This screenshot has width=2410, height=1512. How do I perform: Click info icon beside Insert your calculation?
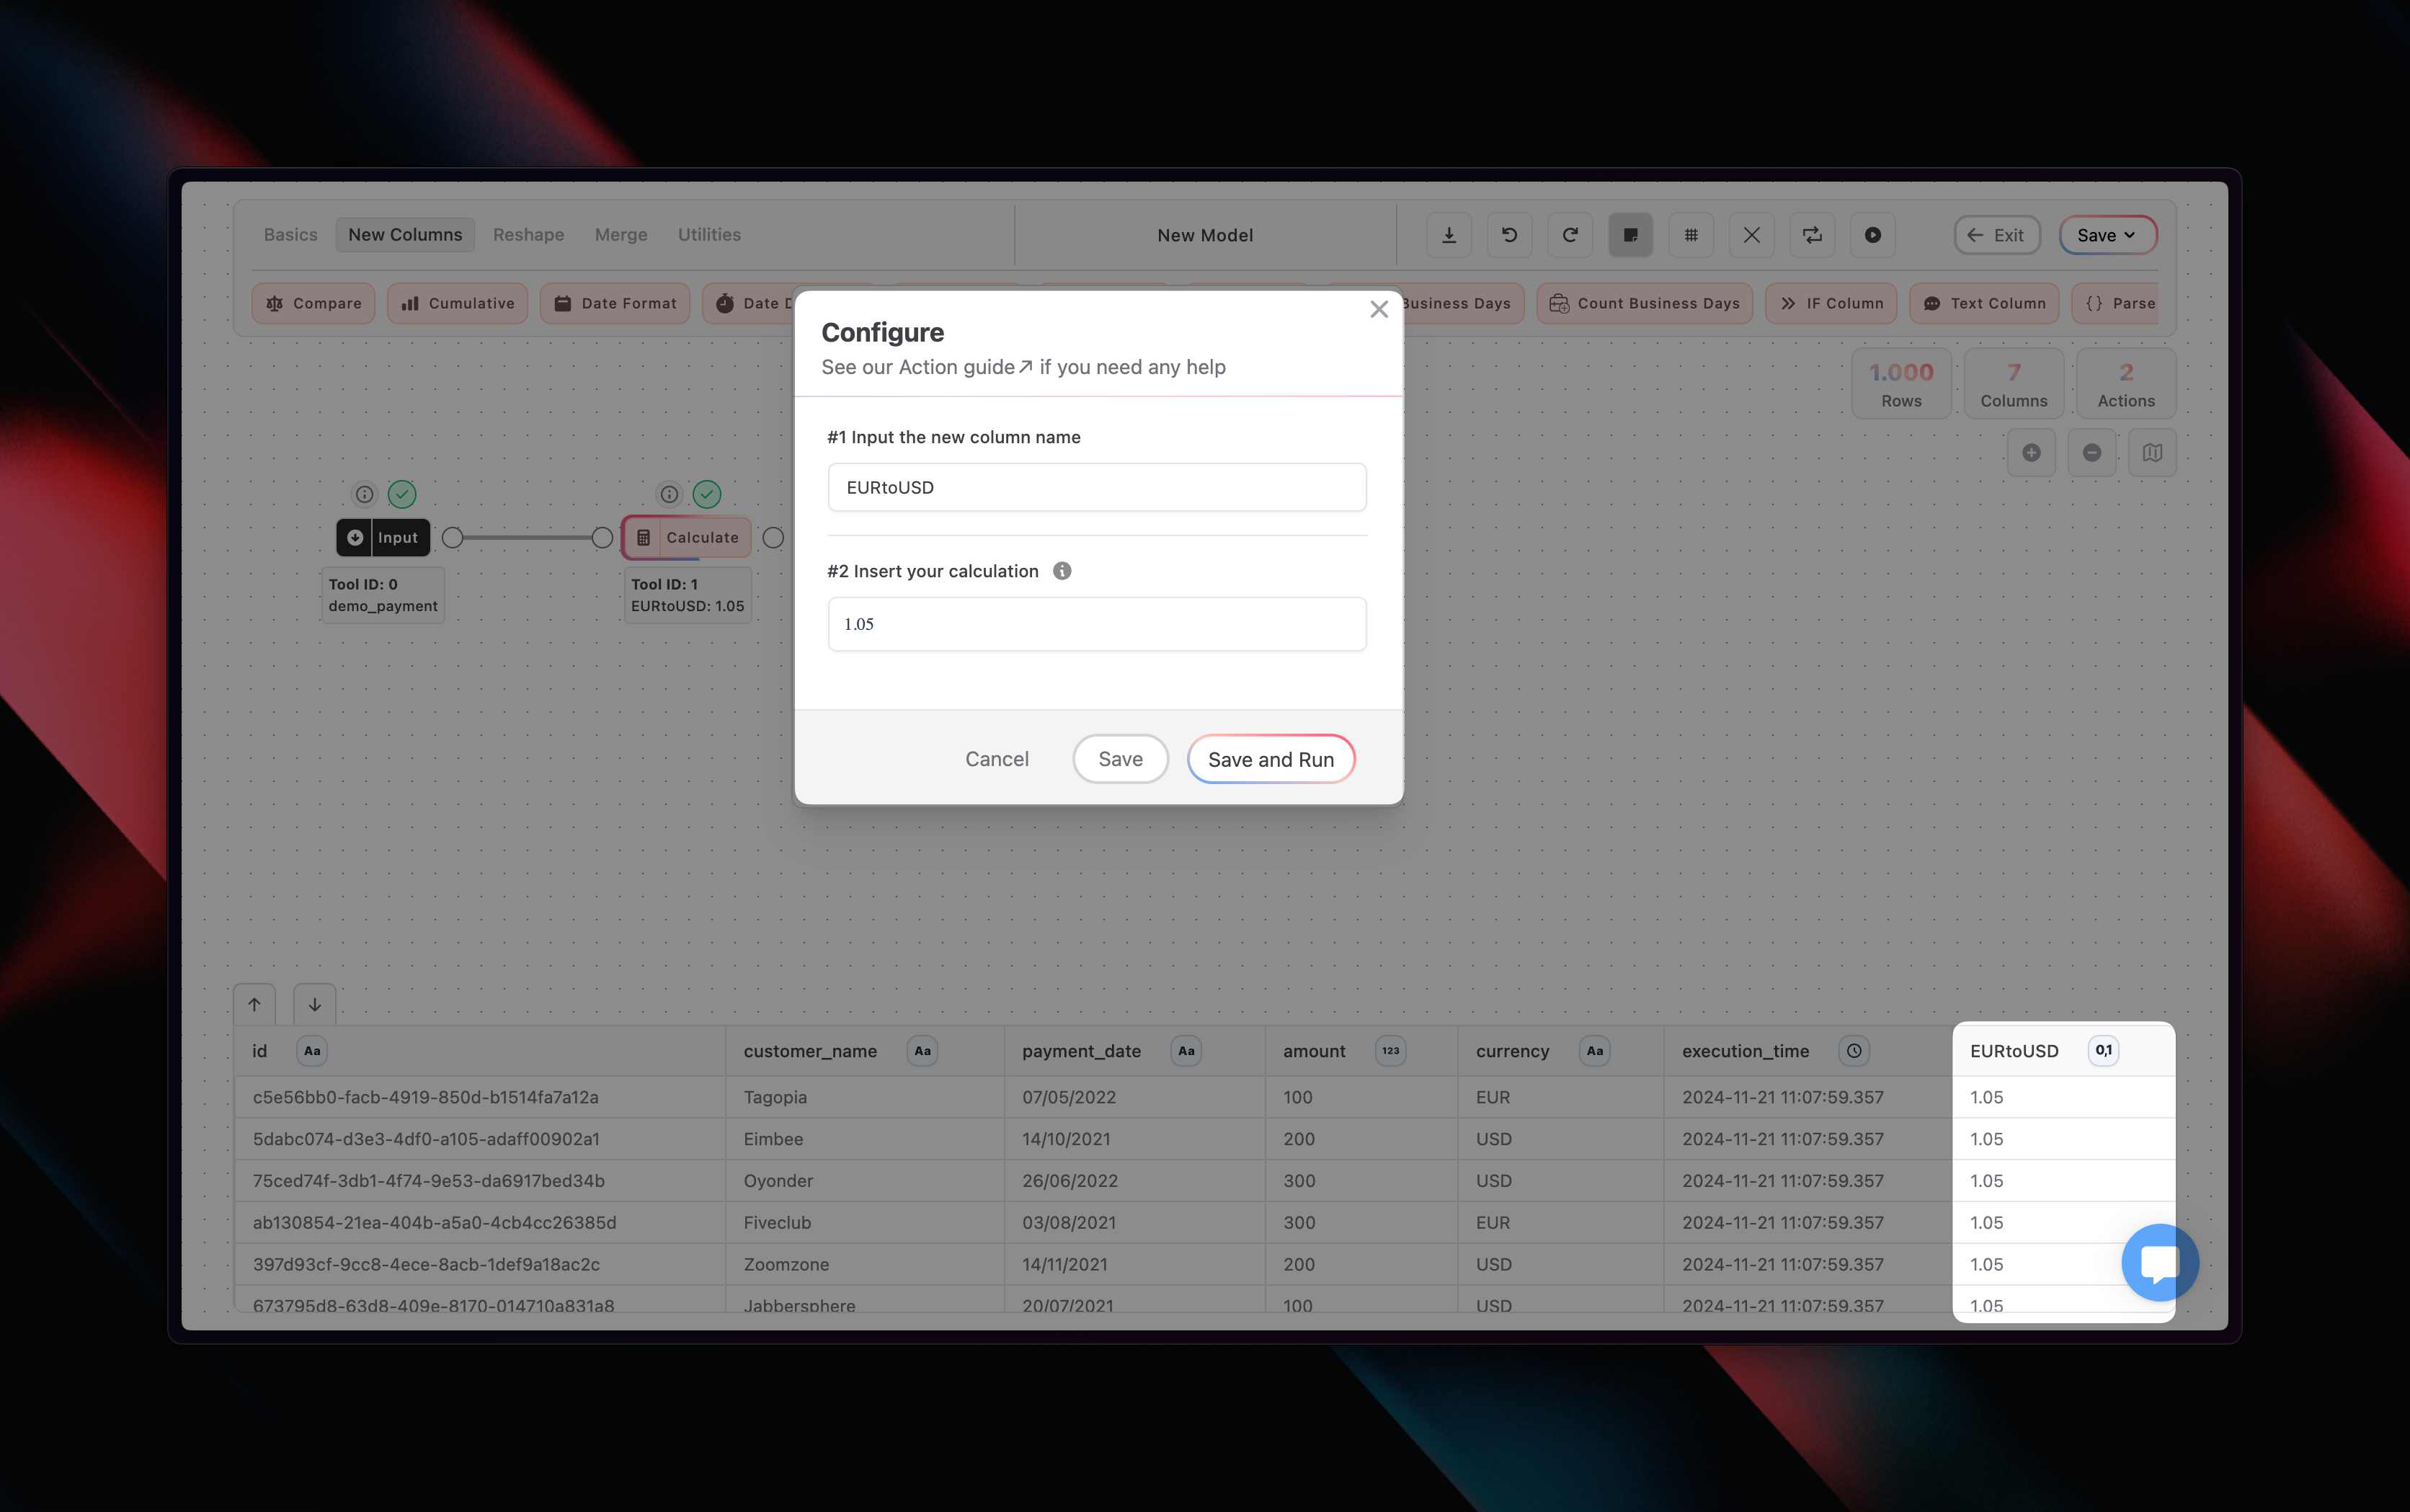(x=1062, y=571)
